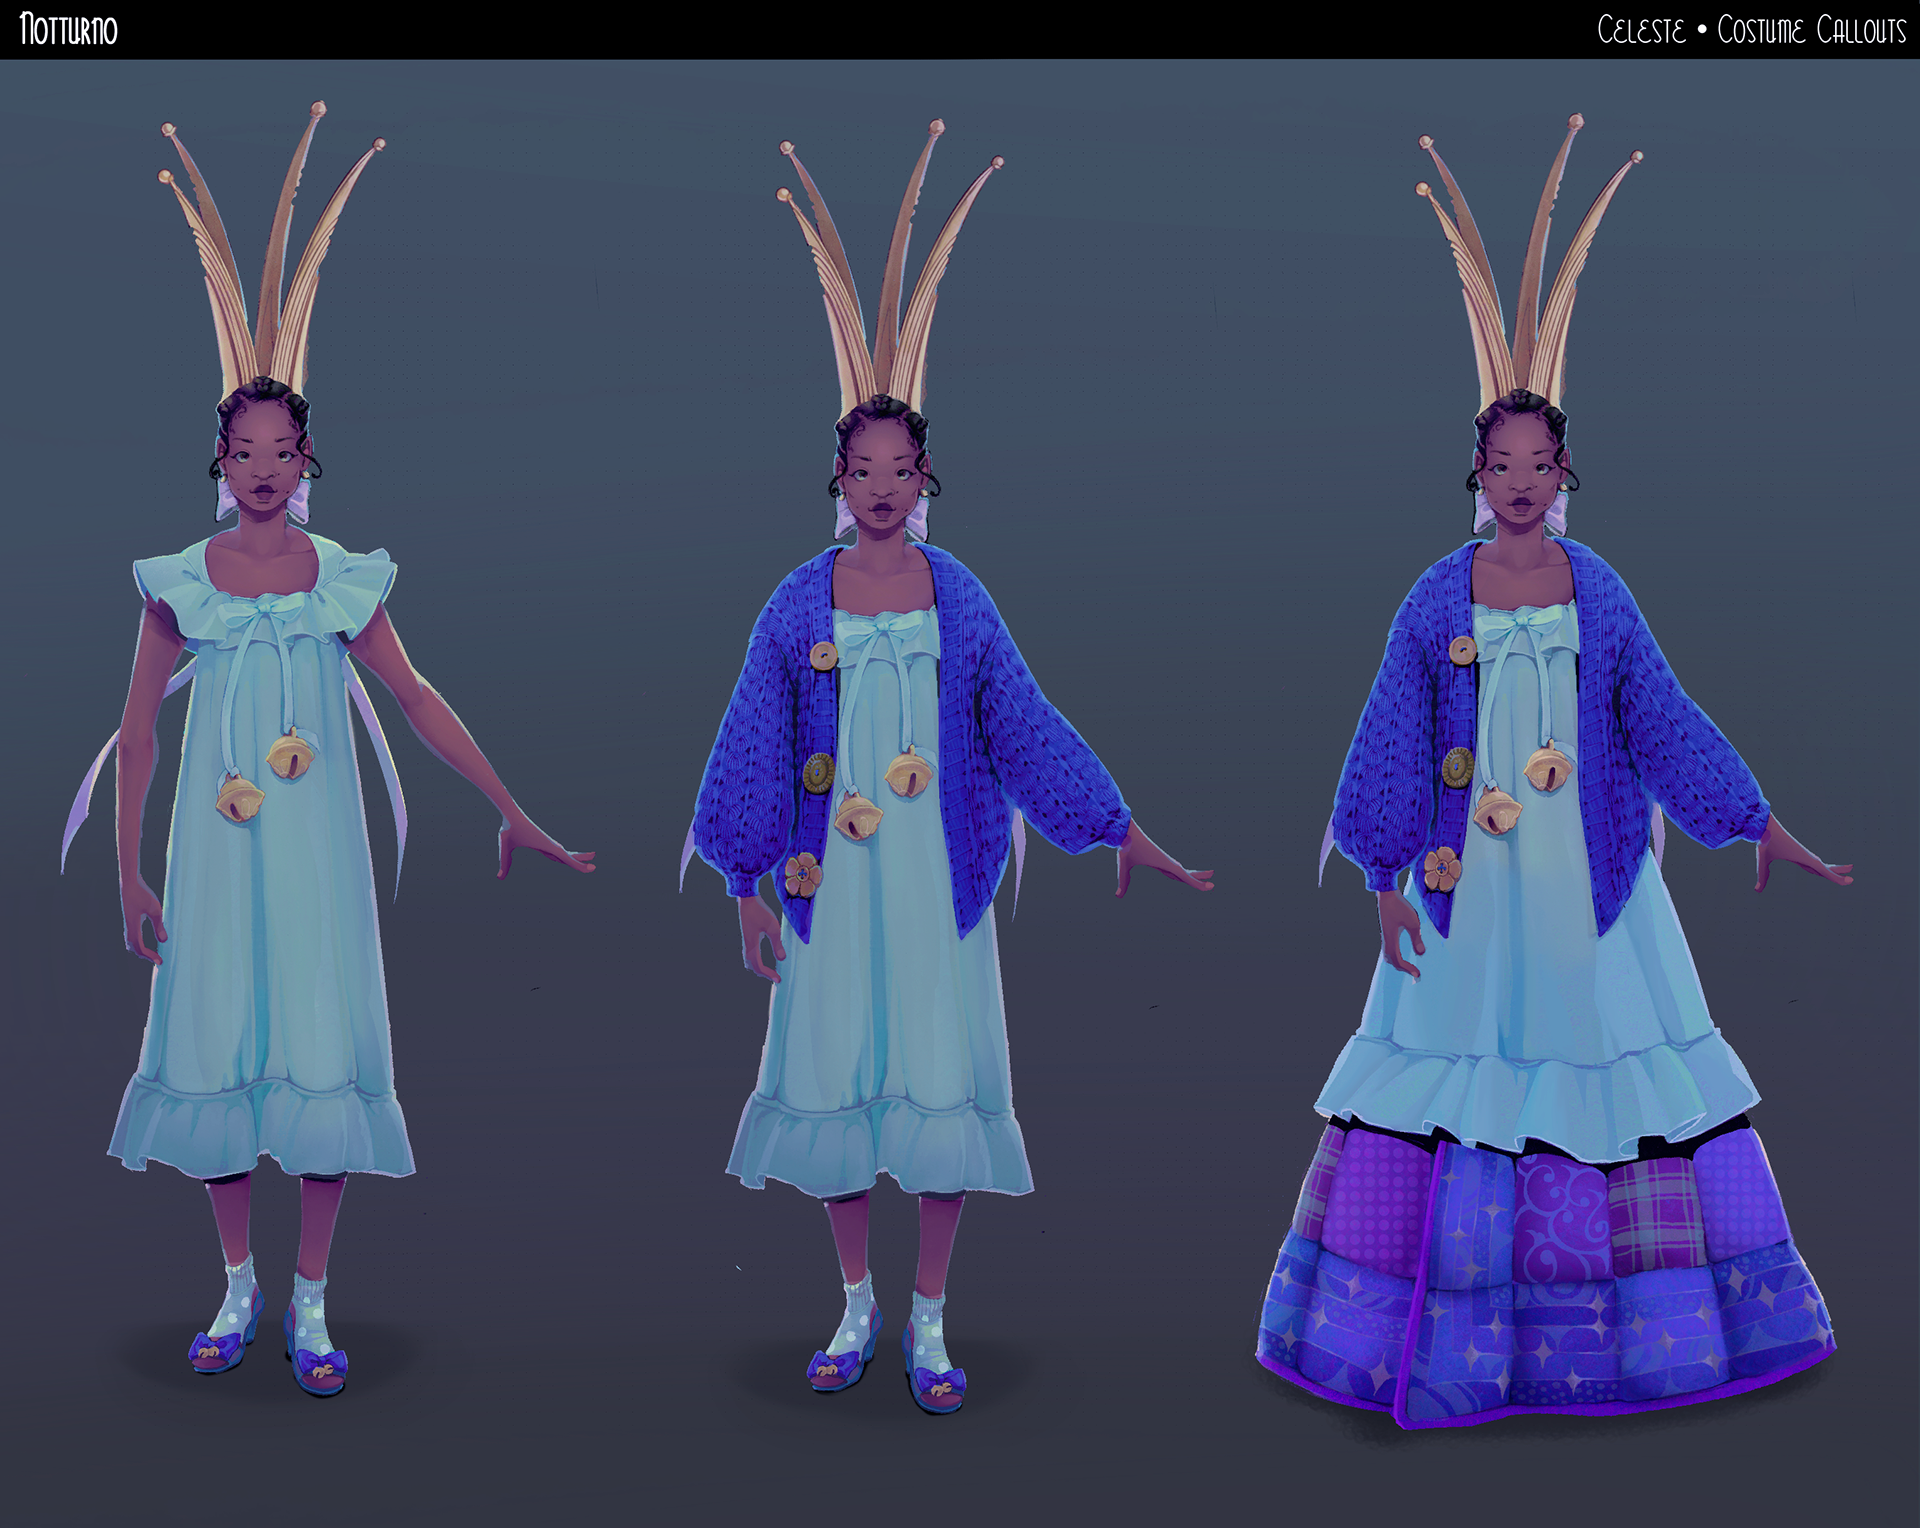Click the left figure's face
The image size is (1920, 1528).
tap(262, 470)
